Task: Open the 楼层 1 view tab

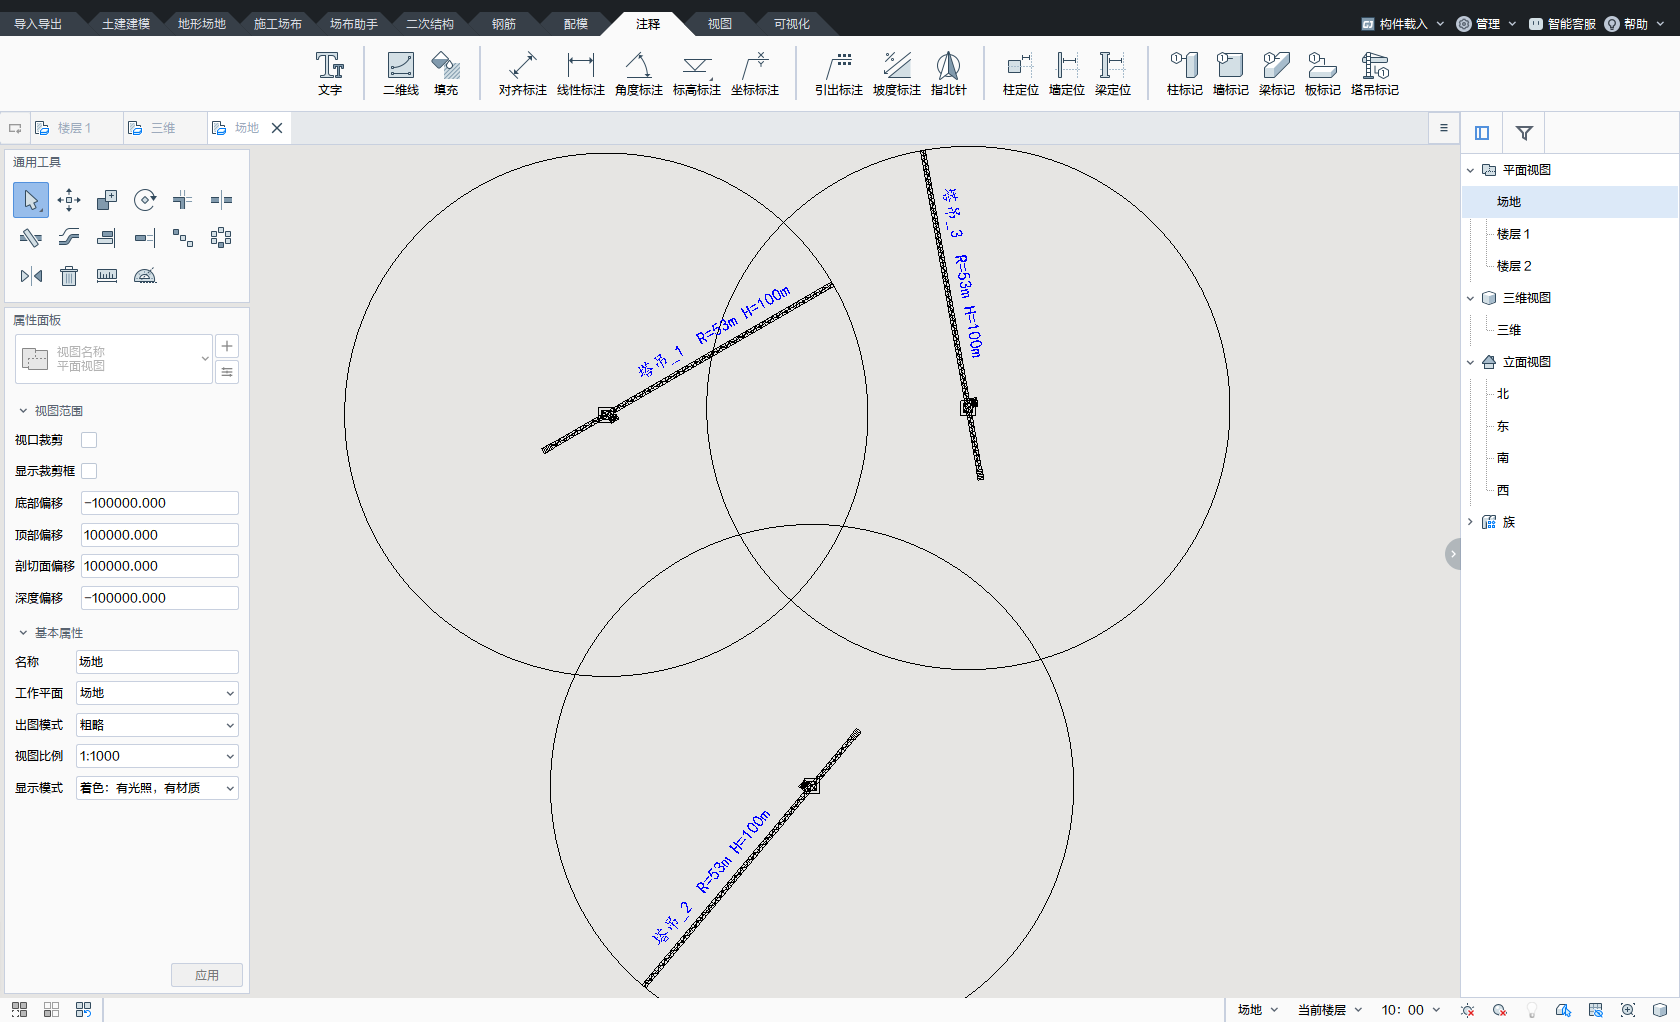Action: [x=75, y=128]
